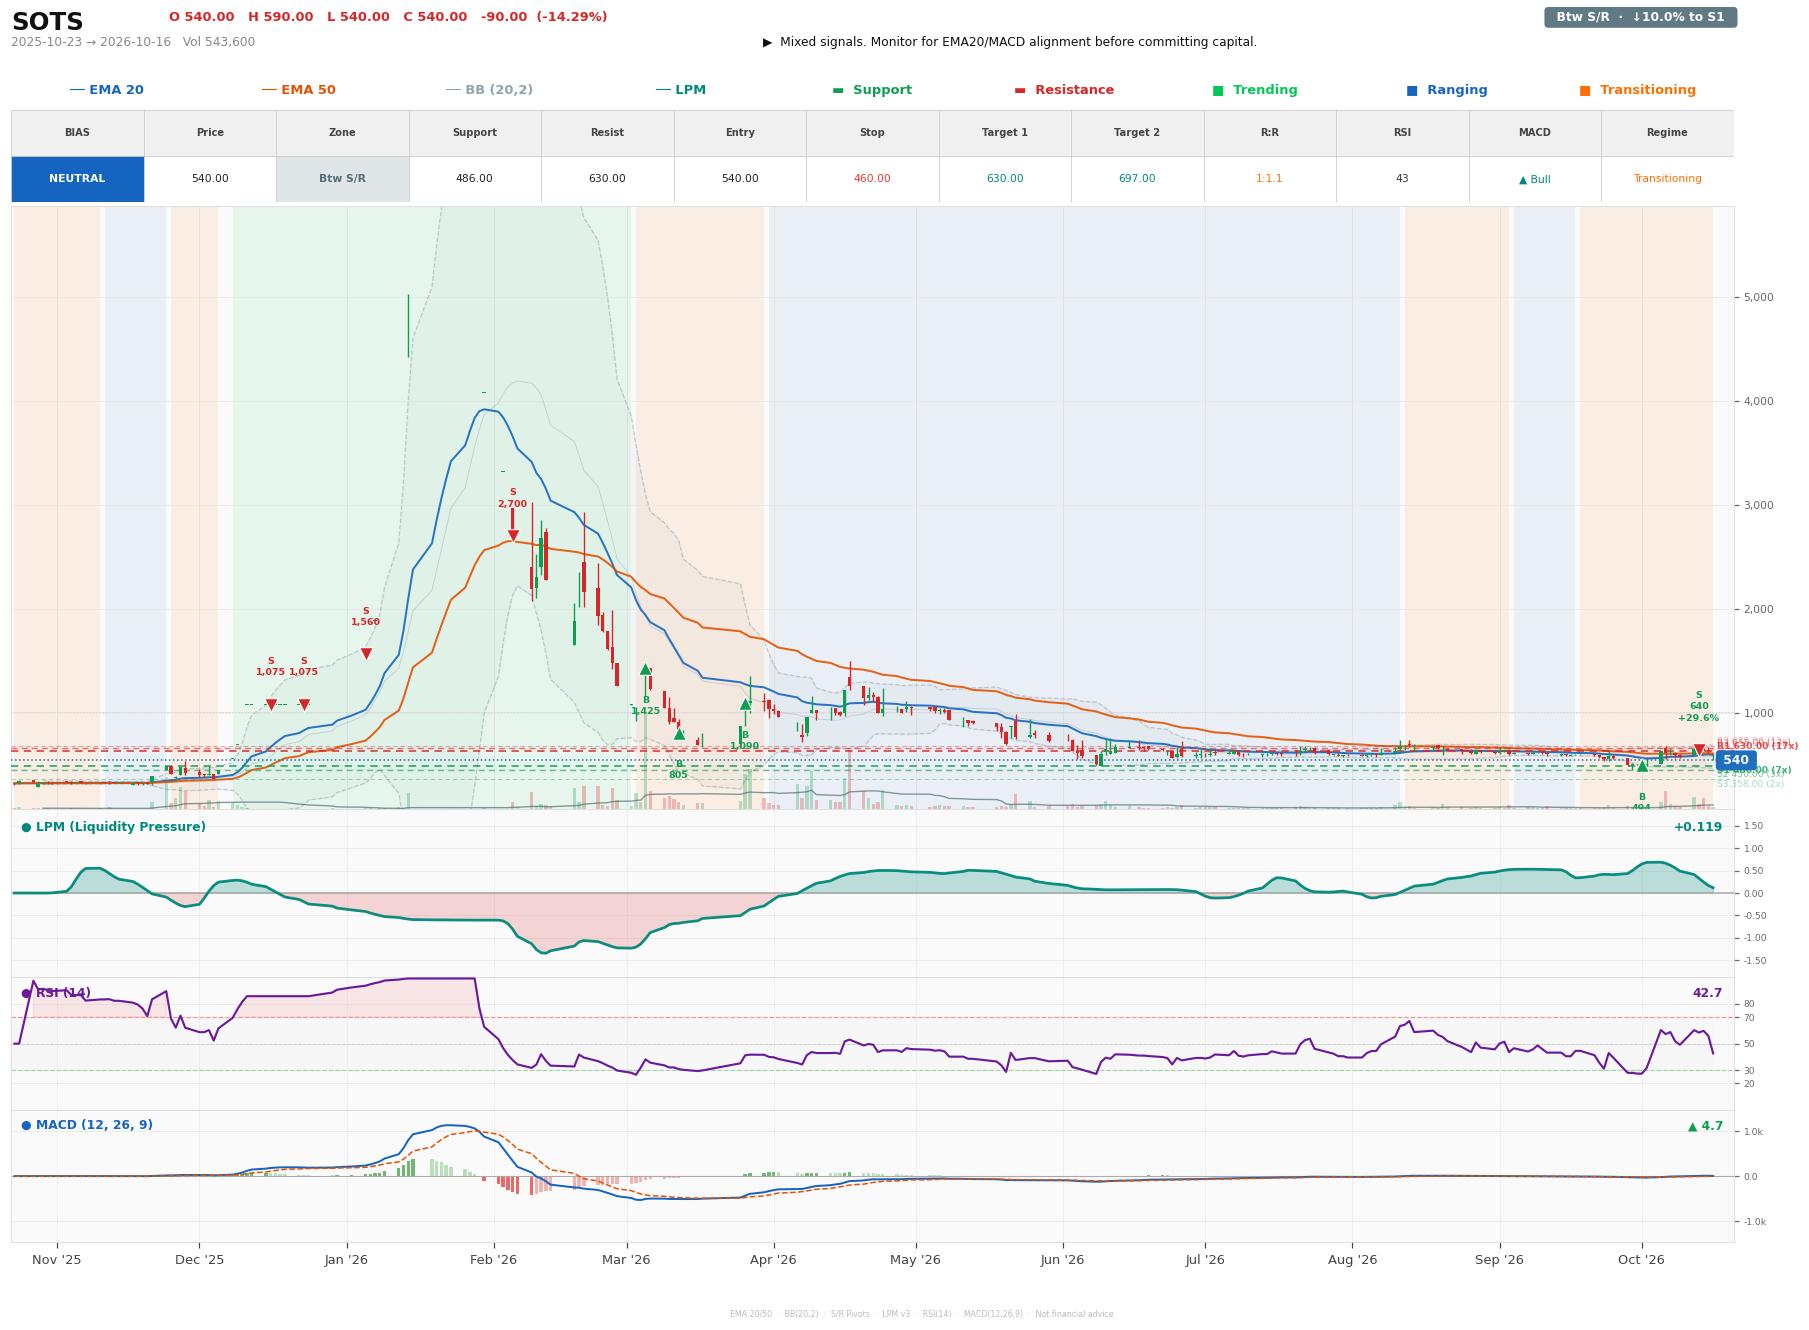This screenshot has width=1809, height=1330.
Task: Select the 630.00 value under Target 1
Action: point(1005,179)
